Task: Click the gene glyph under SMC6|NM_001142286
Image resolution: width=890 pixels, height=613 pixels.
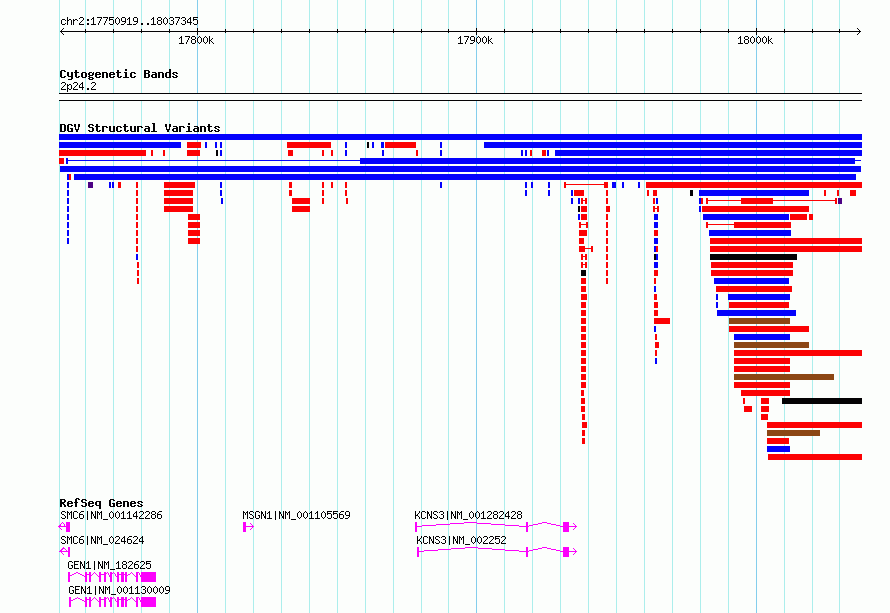Action: pos(65,527)
